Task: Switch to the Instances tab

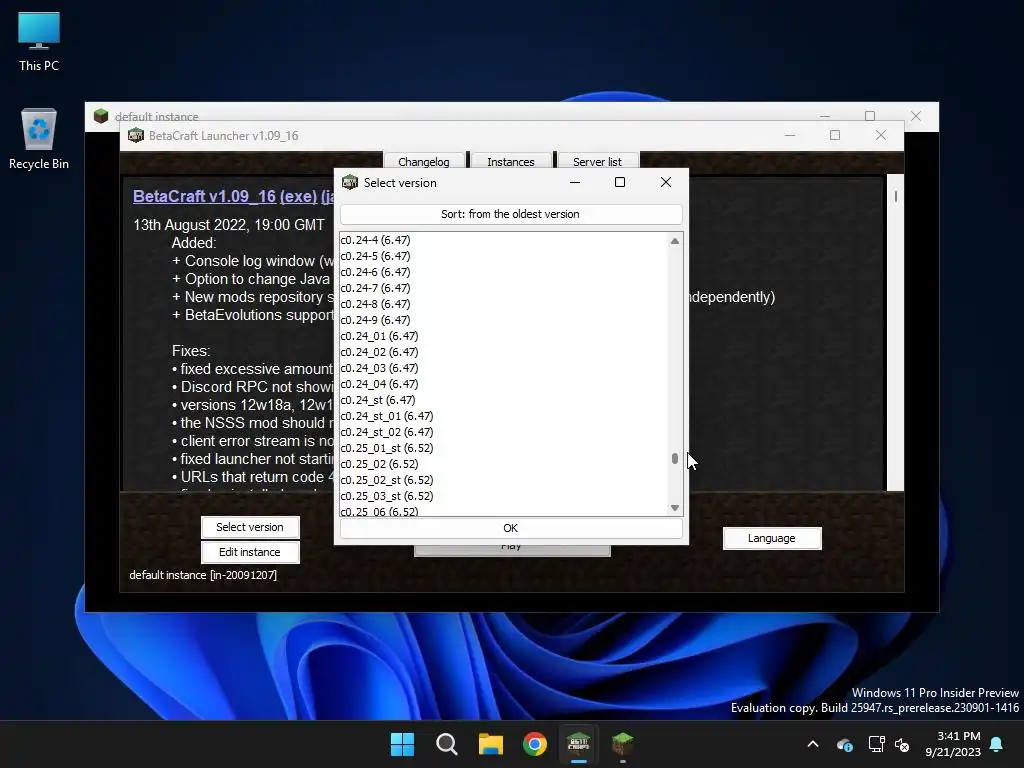Action: pos(511,161)
